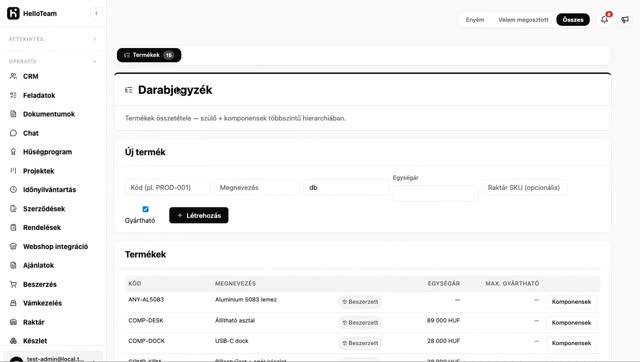
Task: Open the Beszerzés cart icon
Action: (x=13, y=284)
